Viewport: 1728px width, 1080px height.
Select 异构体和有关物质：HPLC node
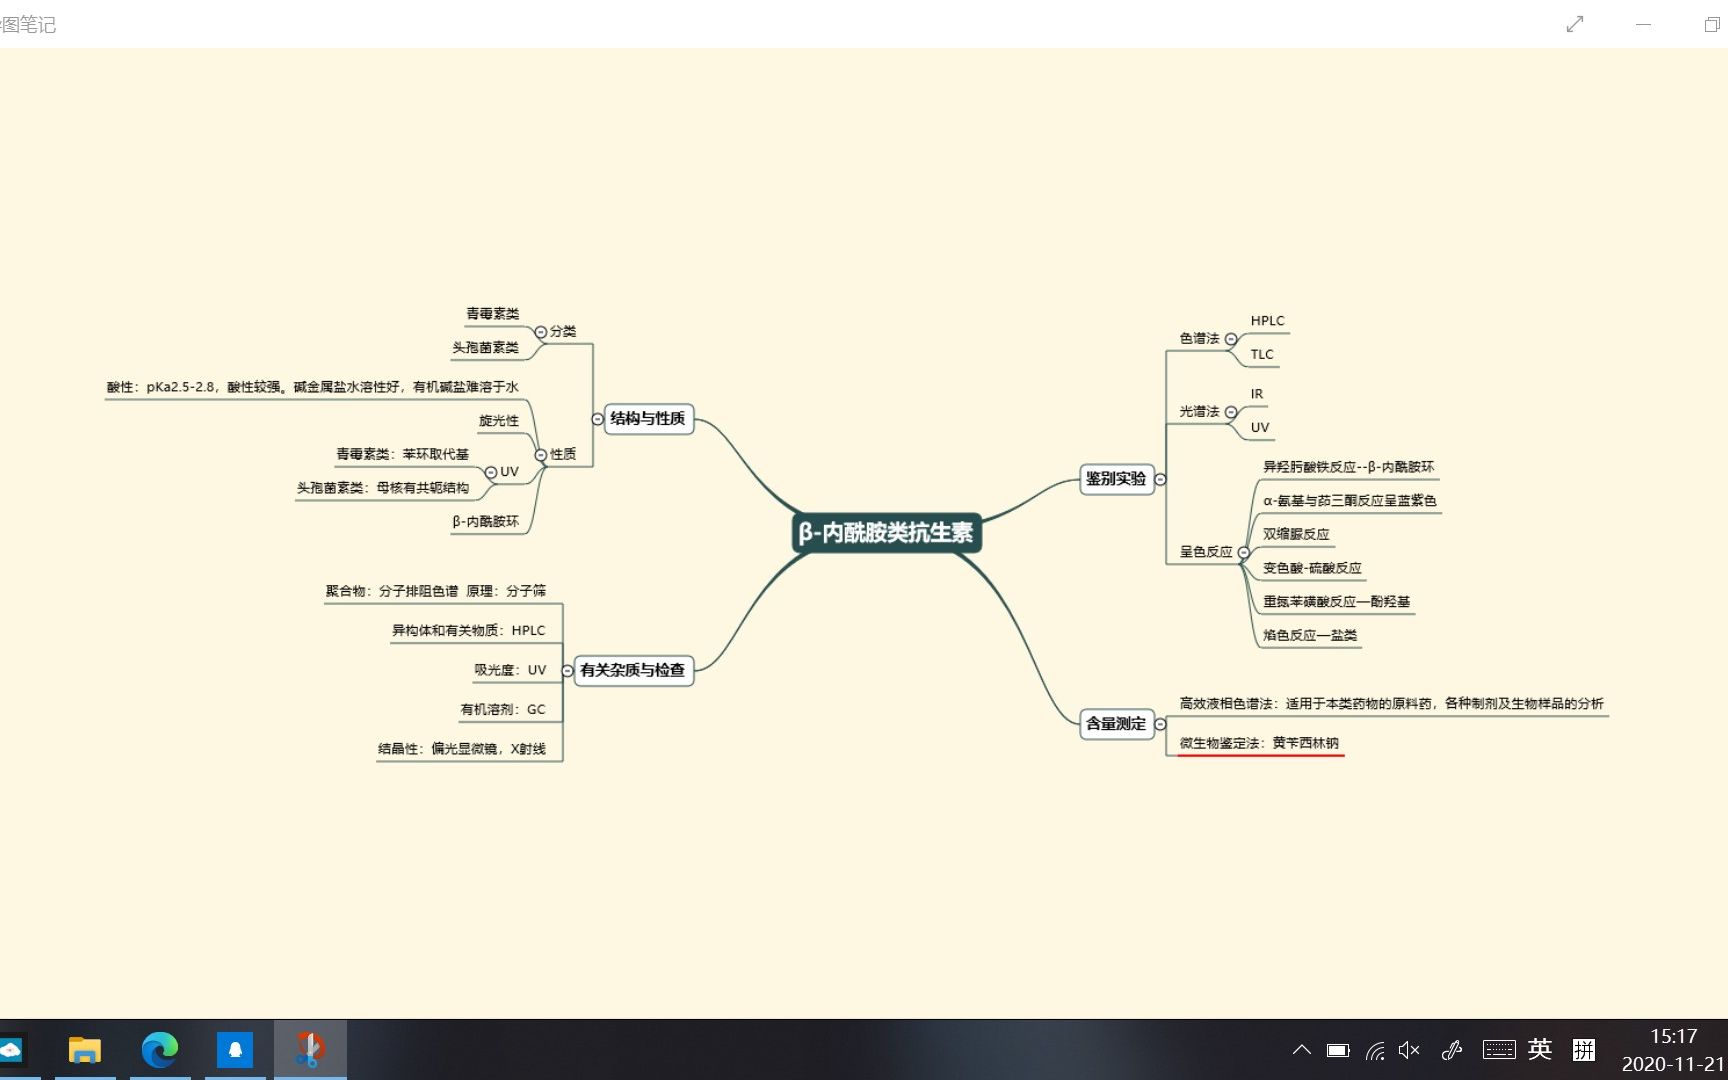pyautogui.click(x=468, y=631)
